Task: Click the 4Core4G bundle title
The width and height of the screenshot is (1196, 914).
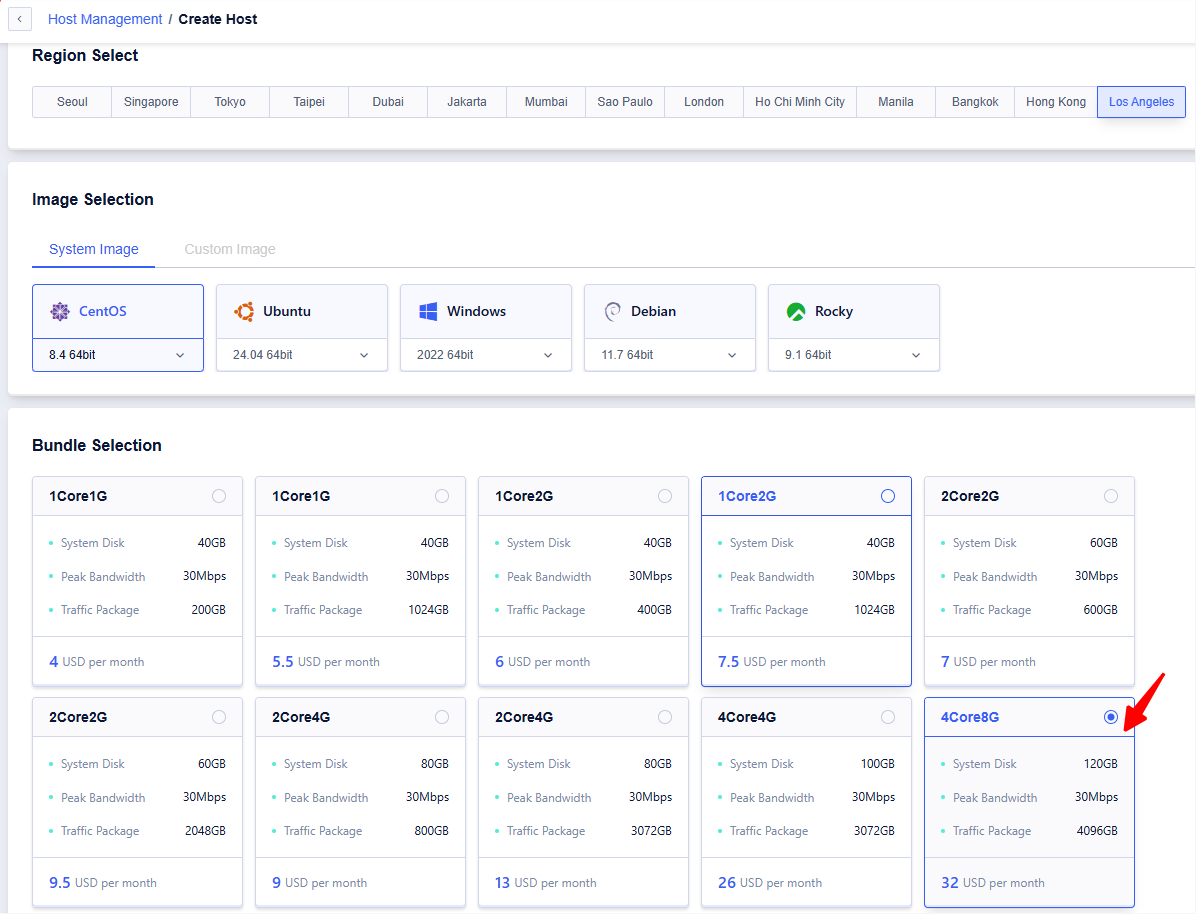Action: [747, 717]
